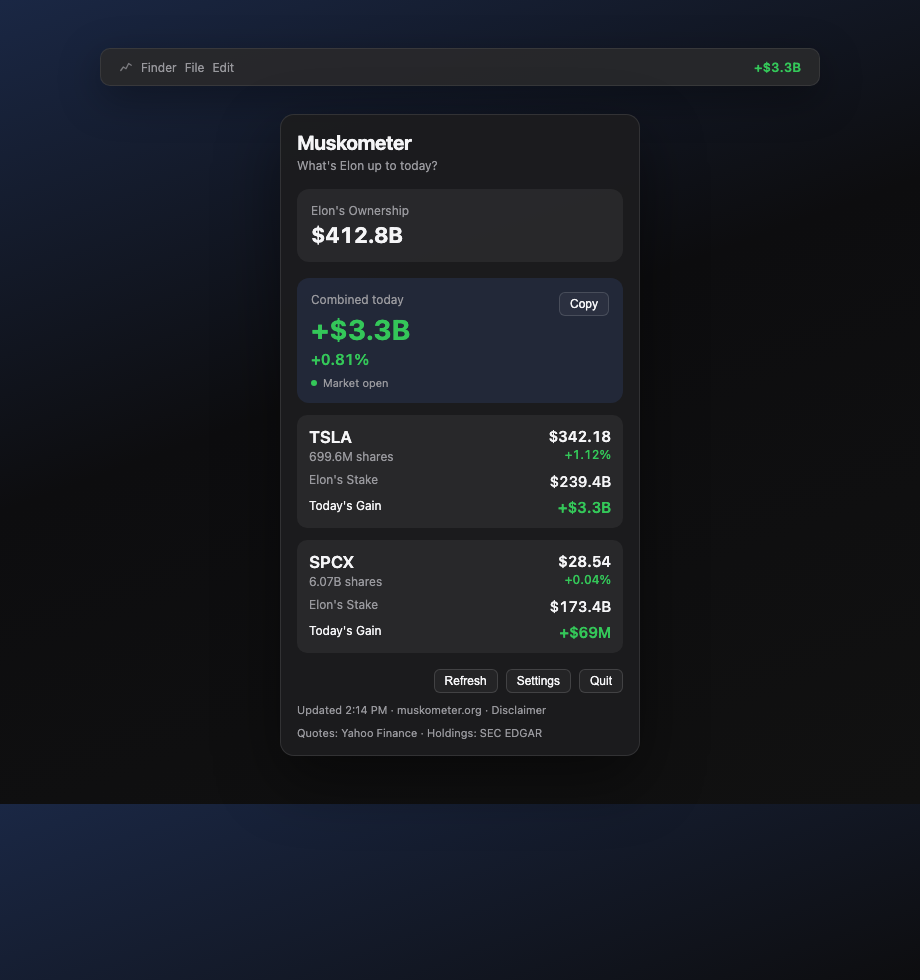
Task: Open the Finder menu
Action: tap(159, 68)
